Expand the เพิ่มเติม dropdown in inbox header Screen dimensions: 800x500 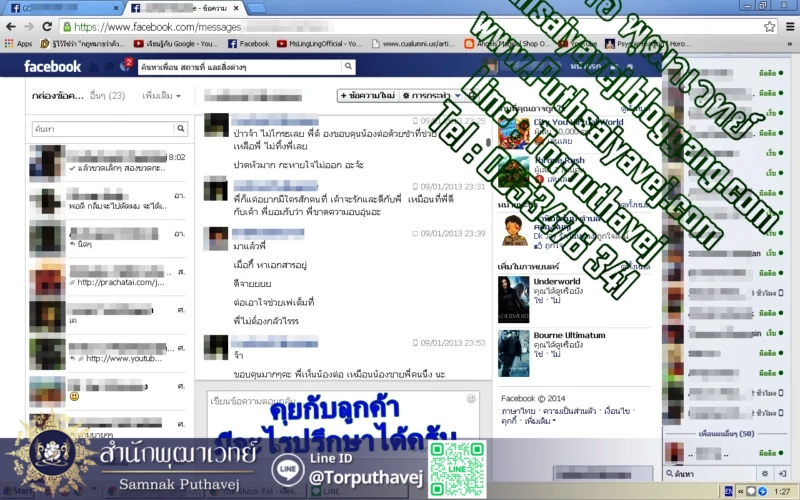click(x=161, y=95)
